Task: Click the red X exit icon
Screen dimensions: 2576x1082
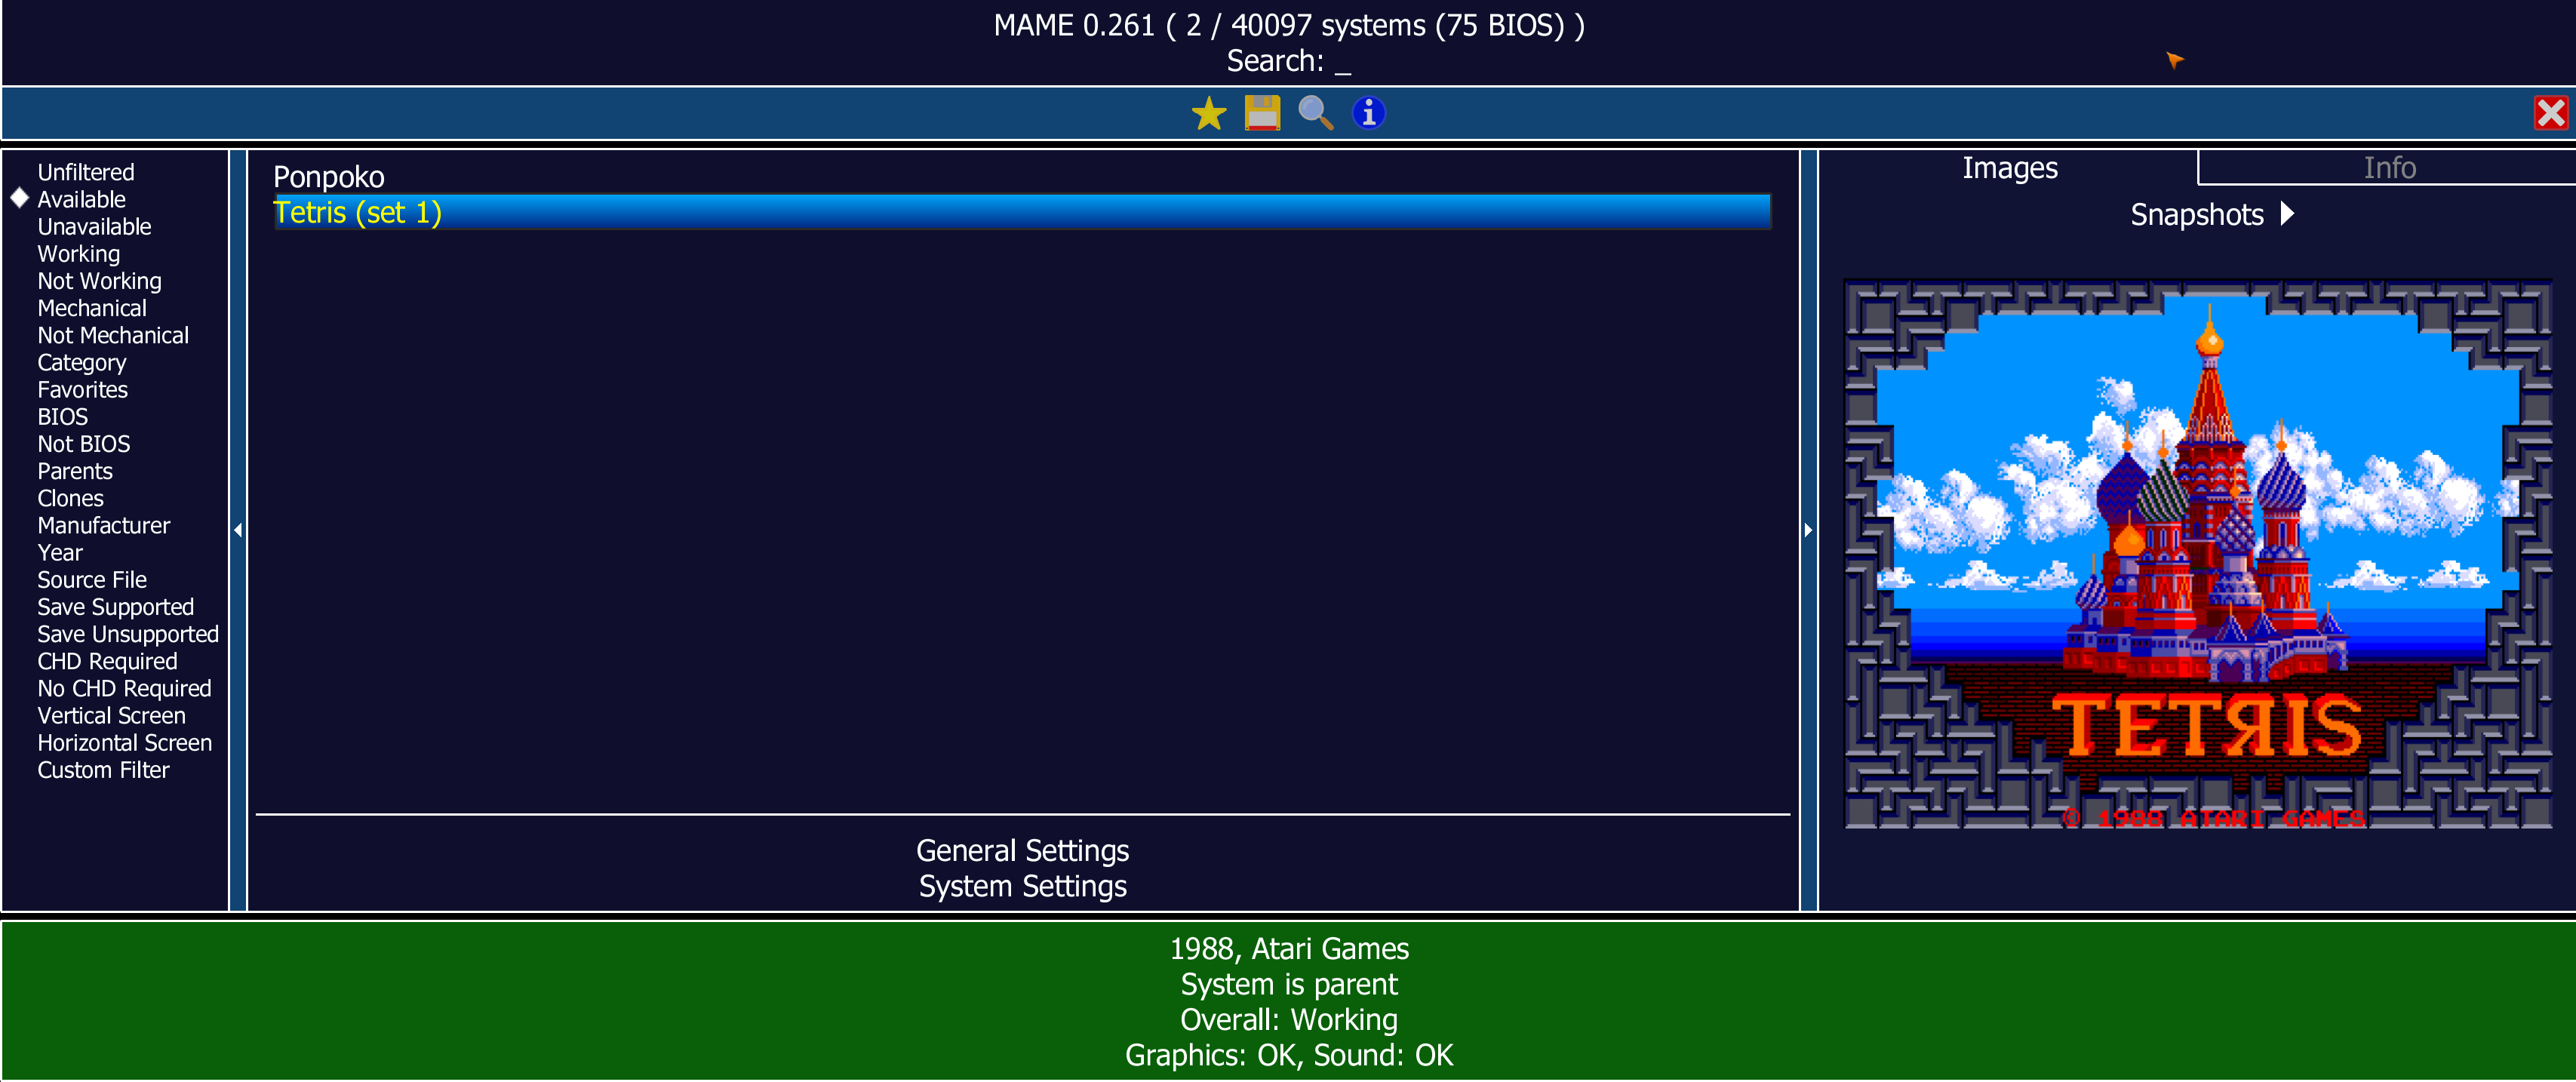Action: point(2550,113)
